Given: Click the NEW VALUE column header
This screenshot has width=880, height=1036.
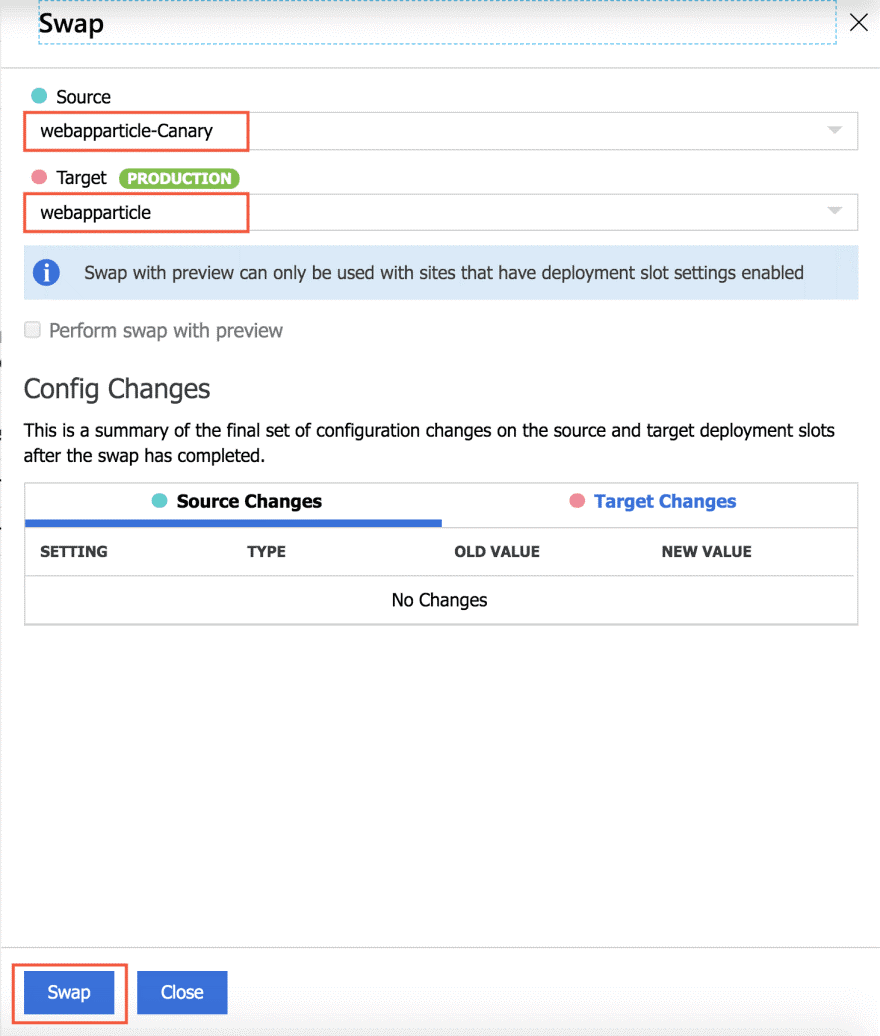Looking at the screenshot, I should tap(706, 551).
